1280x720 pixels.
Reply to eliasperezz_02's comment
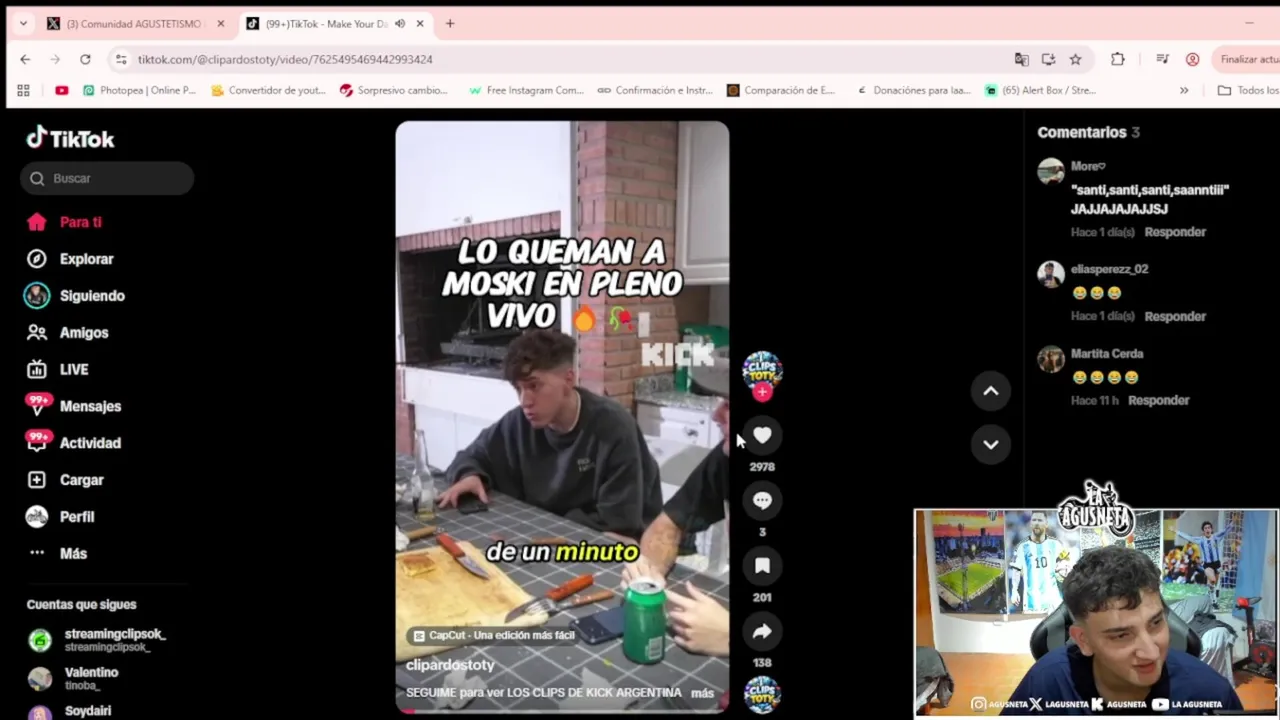point(1175,316)
